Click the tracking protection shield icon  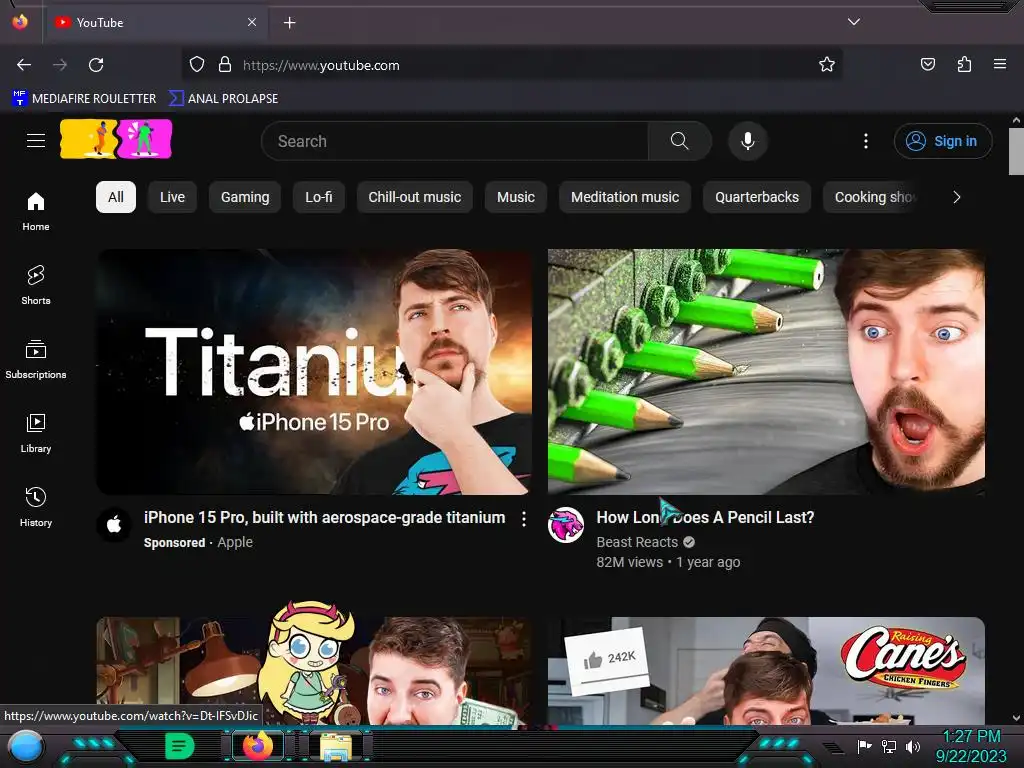(197, 65)
